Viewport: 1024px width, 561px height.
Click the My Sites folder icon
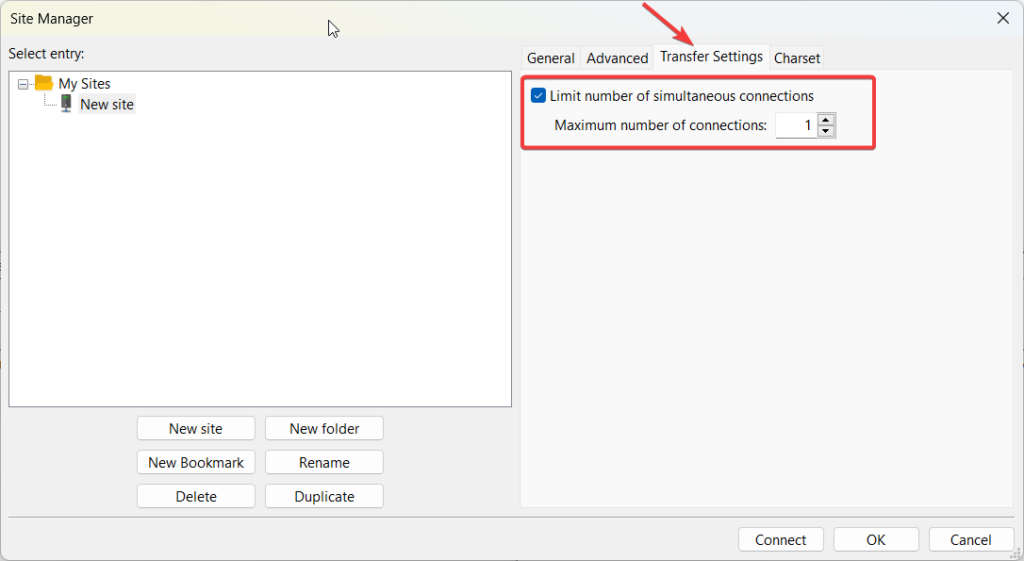[43, 83]
